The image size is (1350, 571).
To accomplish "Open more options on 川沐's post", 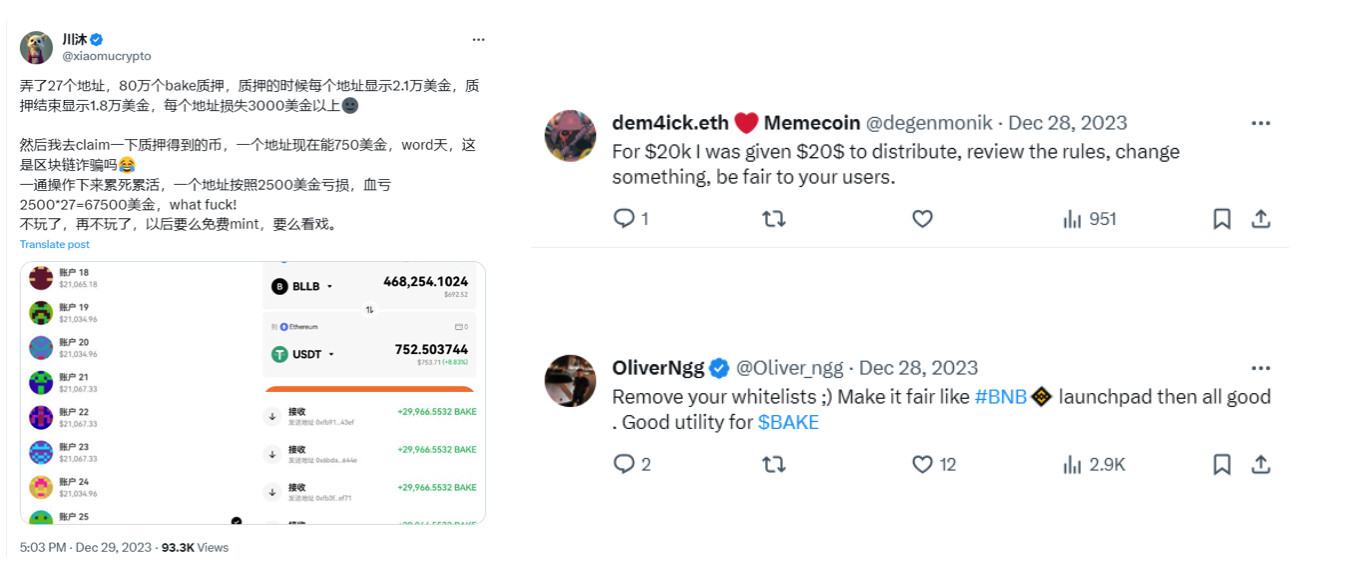I will click(x=479, y=39).
